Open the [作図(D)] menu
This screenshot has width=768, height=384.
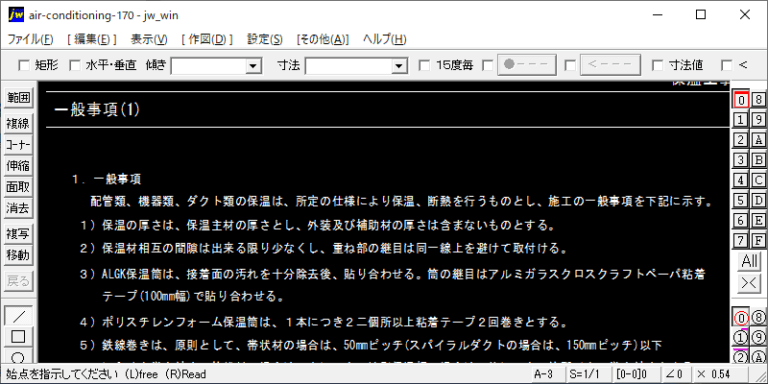click(x=207, y=39)
